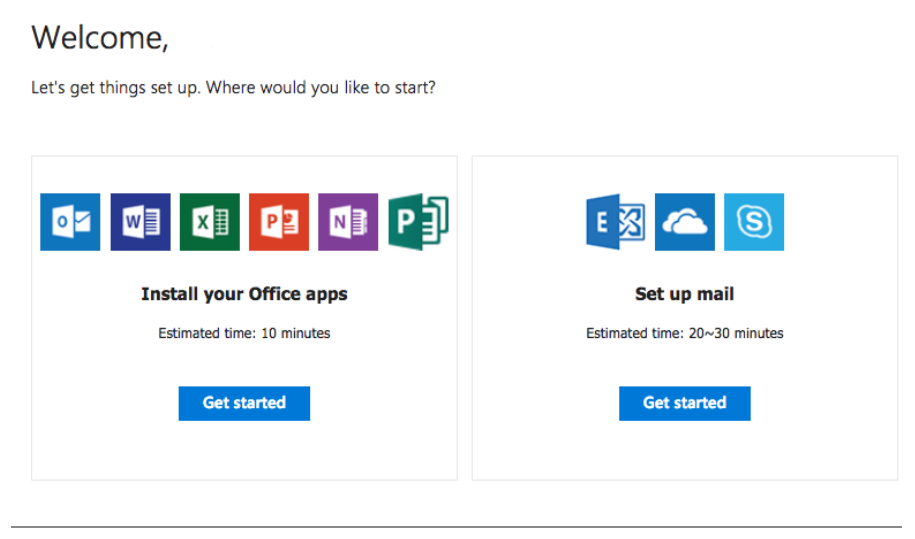Click the Skype icon
Viewport: 915px width, 539px height.
click(x=754, y=222)
